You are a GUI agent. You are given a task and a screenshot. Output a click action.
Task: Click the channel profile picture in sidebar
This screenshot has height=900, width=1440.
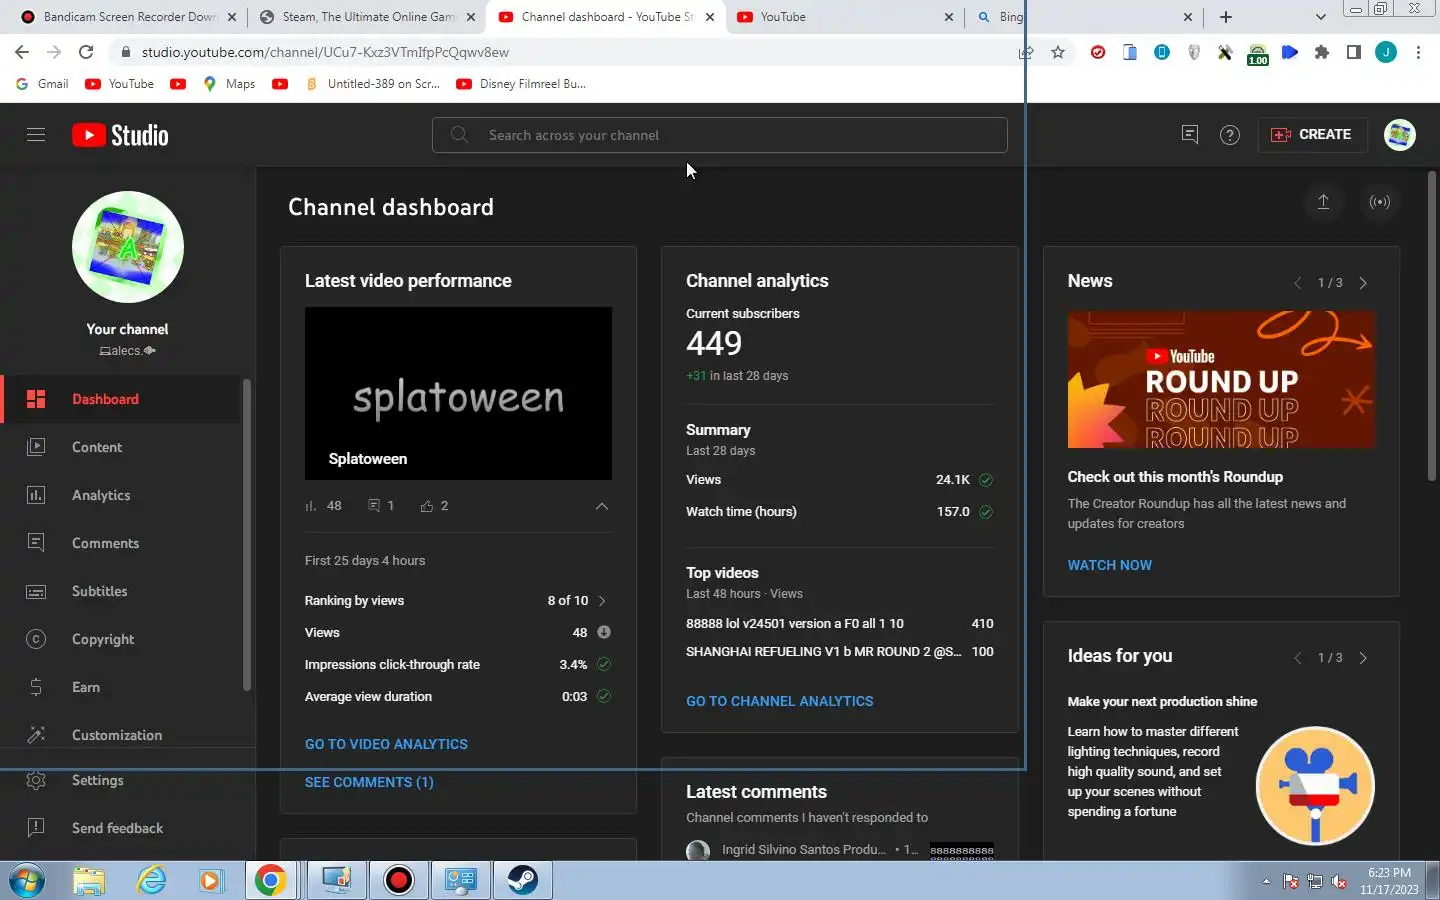click(x=128, y=247)
